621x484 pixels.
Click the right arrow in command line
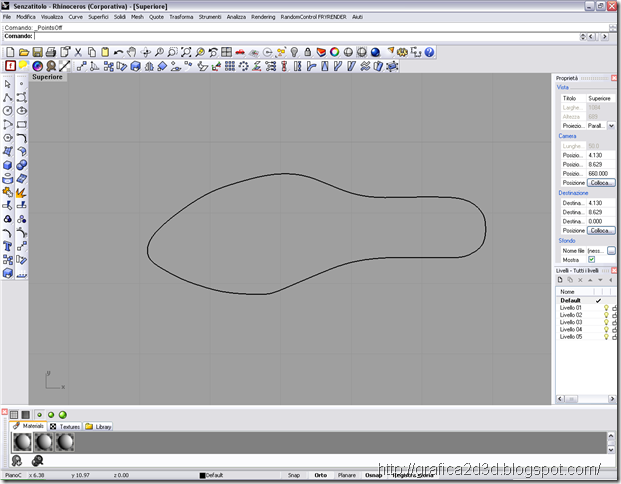pyautogui.click(x=604, y=36)
